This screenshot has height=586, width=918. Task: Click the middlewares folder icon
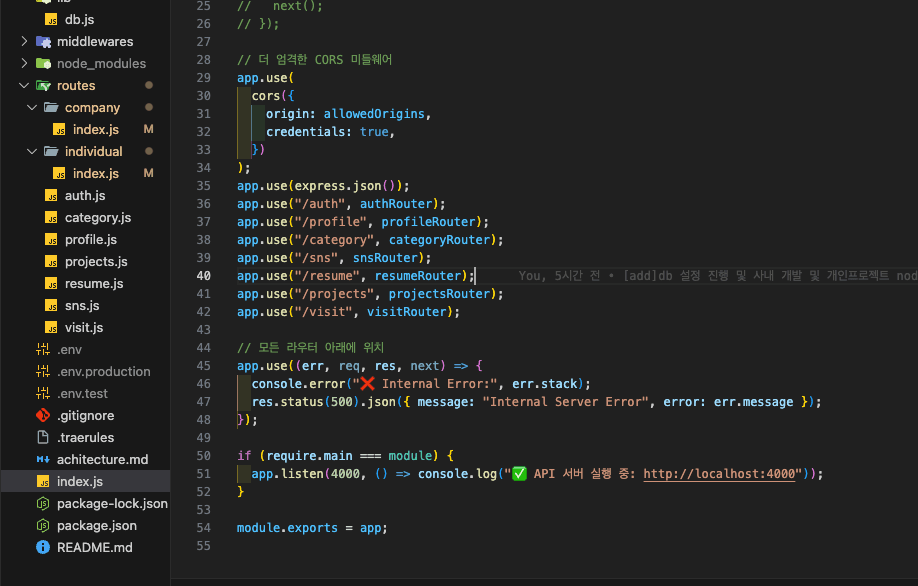[x=43, y=42]
